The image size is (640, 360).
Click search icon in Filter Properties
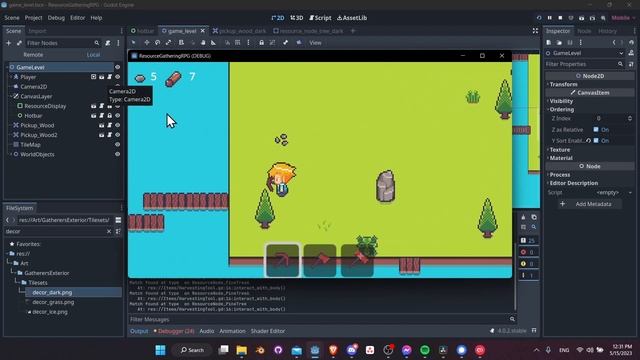tap(620, 64)
